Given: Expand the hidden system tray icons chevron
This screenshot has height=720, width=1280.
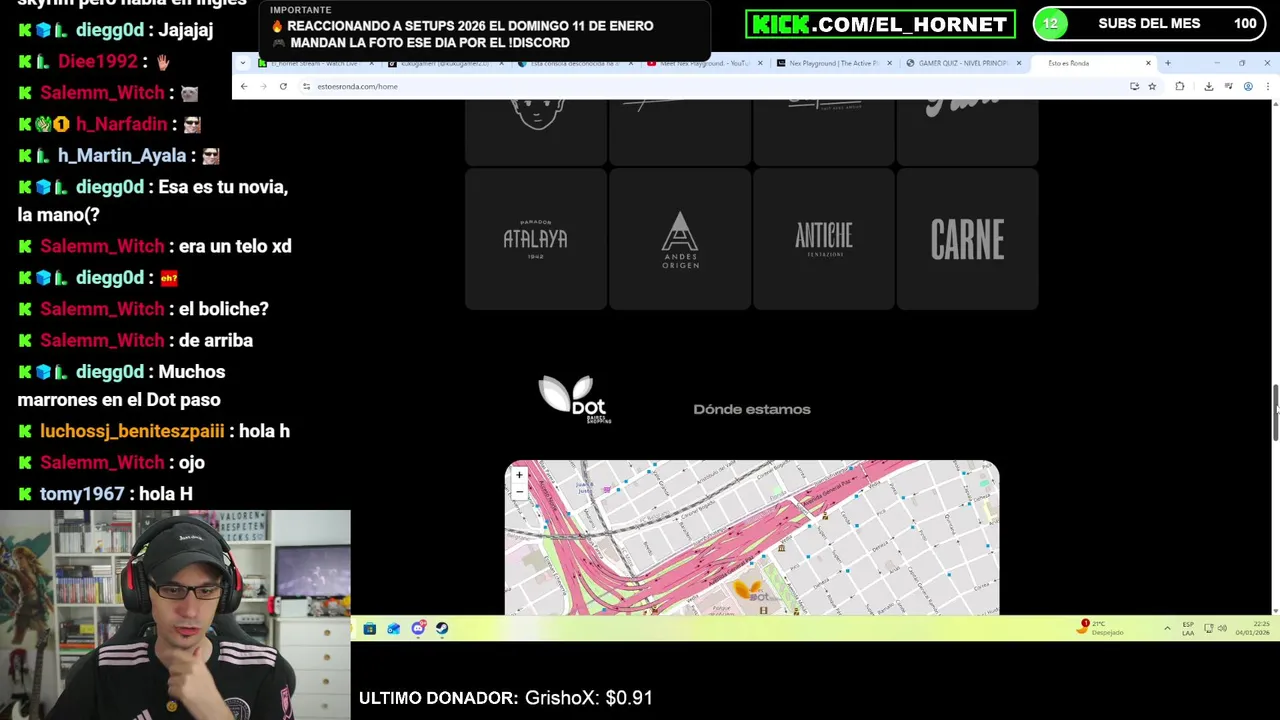Looking at the screenshot, I should tap(1167, 628).
